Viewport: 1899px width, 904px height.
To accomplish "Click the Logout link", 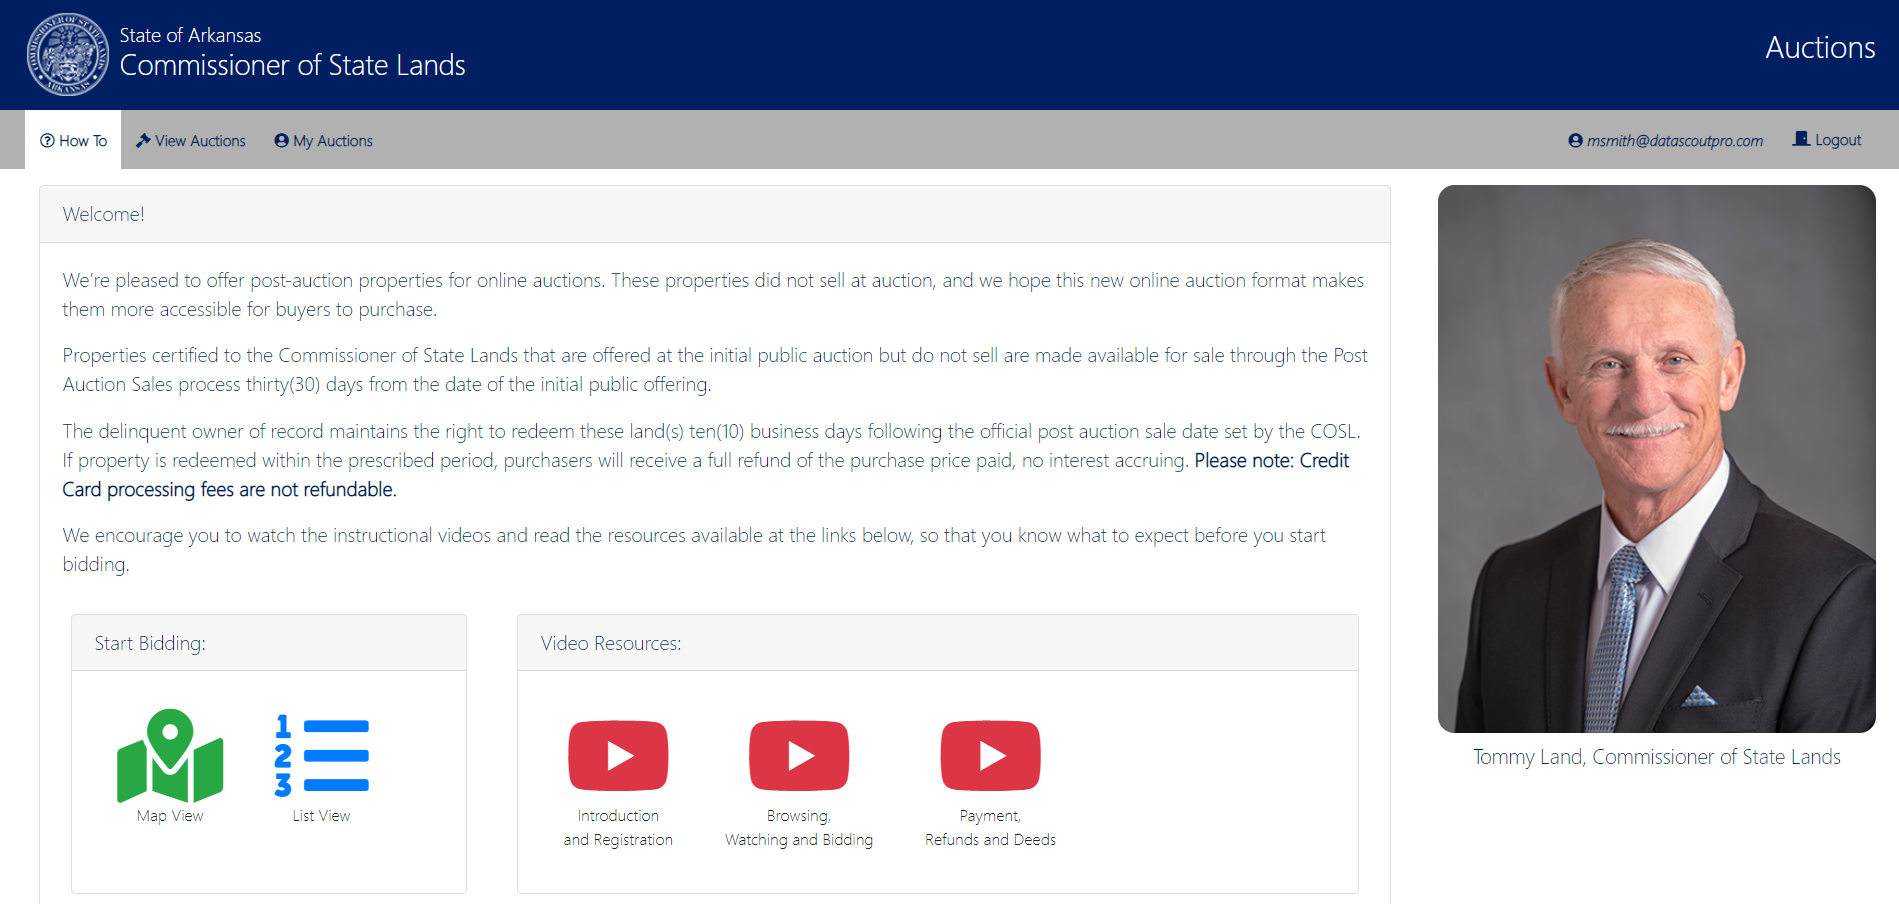I will coord(1827,140).
